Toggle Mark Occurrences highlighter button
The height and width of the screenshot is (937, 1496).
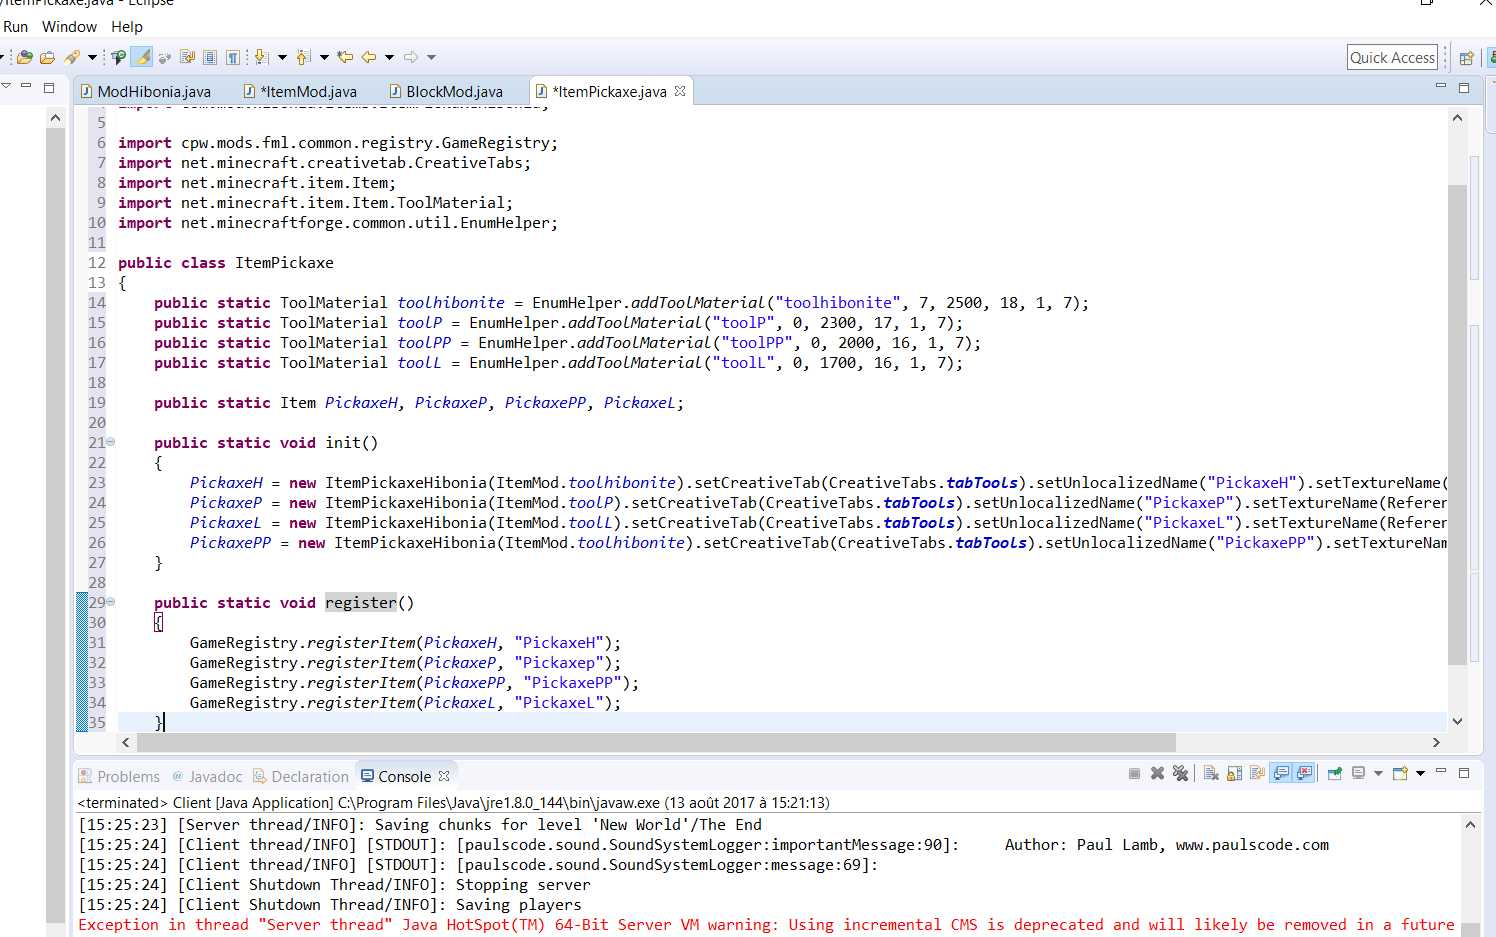[x=142, y=57]
